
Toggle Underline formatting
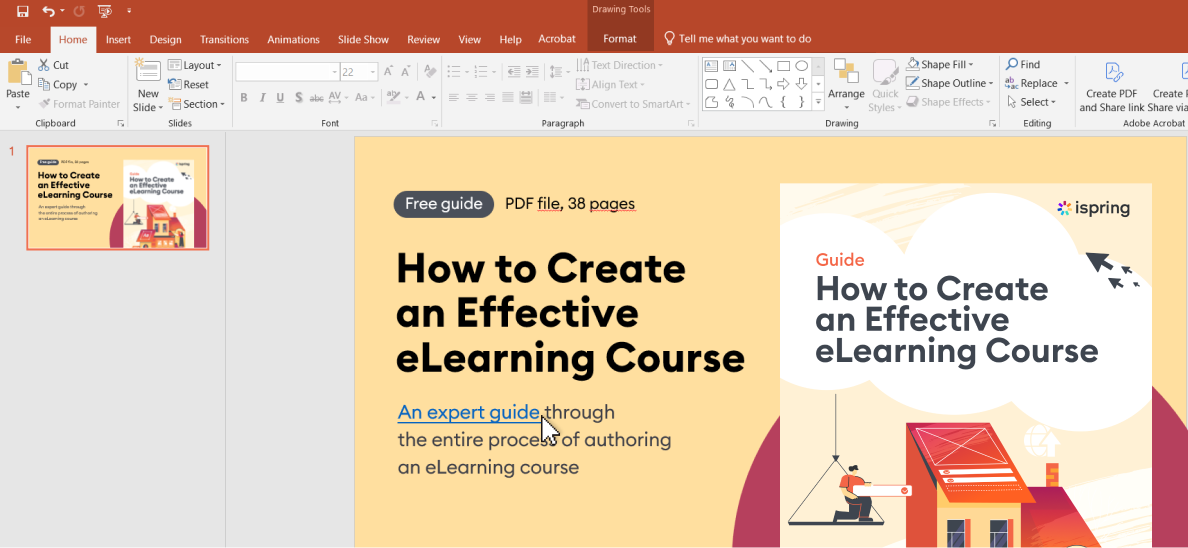pos(280,97)
